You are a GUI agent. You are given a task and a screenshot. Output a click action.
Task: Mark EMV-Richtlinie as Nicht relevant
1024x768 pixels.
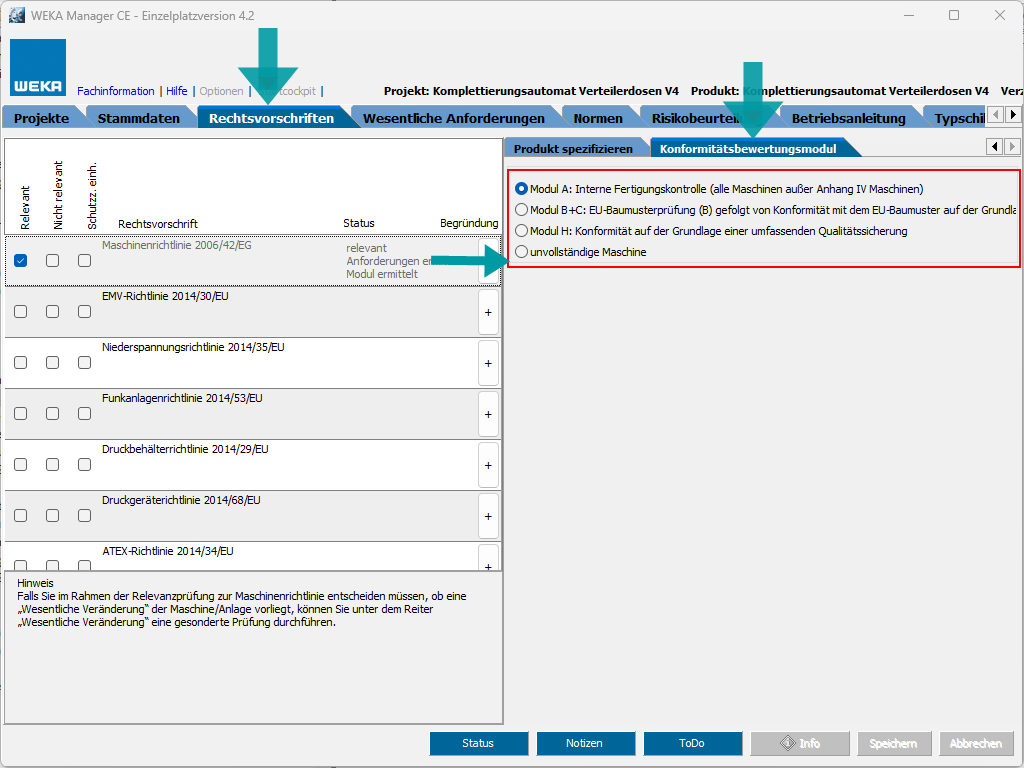52,312
